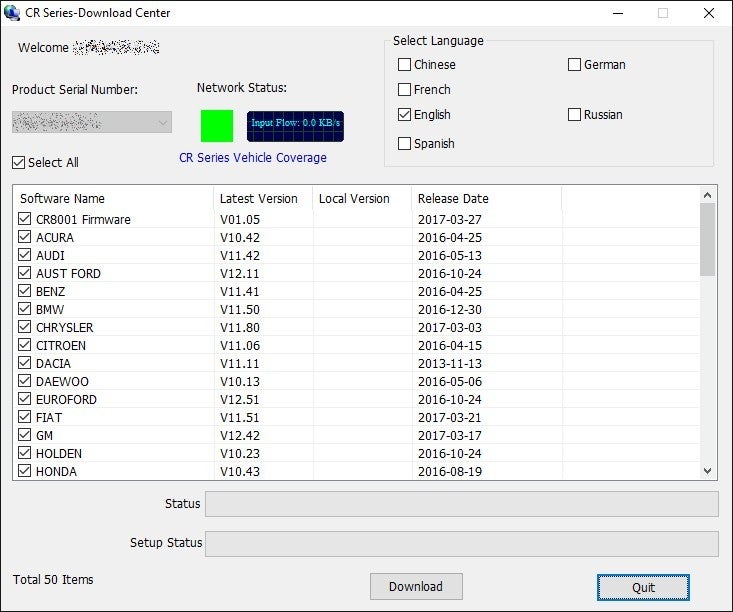Click the Release Date column header
Screen dimensions: 733x612
487,198
